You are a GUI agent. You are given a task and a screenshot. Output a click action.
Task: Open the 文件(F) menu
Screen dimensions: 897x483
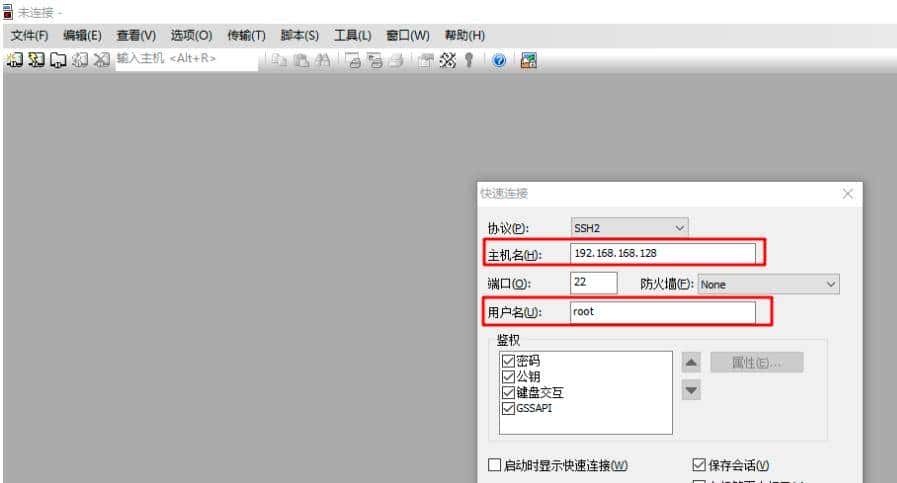pyautogui.click(x=29, y=35)
